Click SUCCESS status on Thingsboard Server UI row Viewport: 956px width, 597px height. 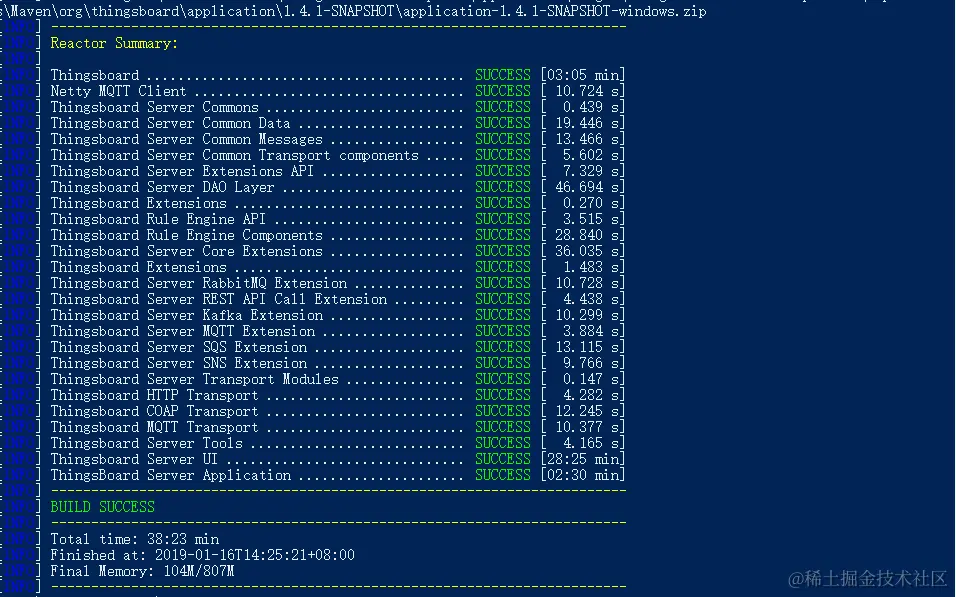click(503, 459)
